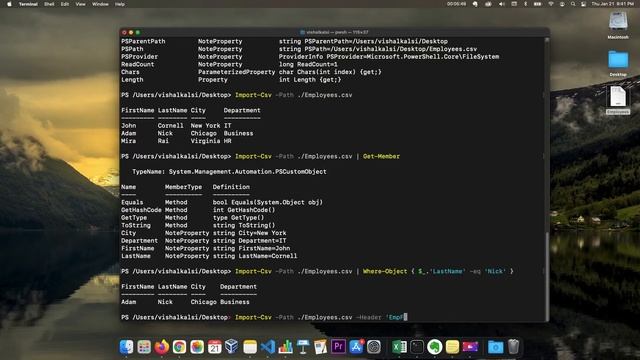The width and height of the screenshot is (640, 360).
Task: Launch Firefox from the dock
Action: tap(162, 347)
